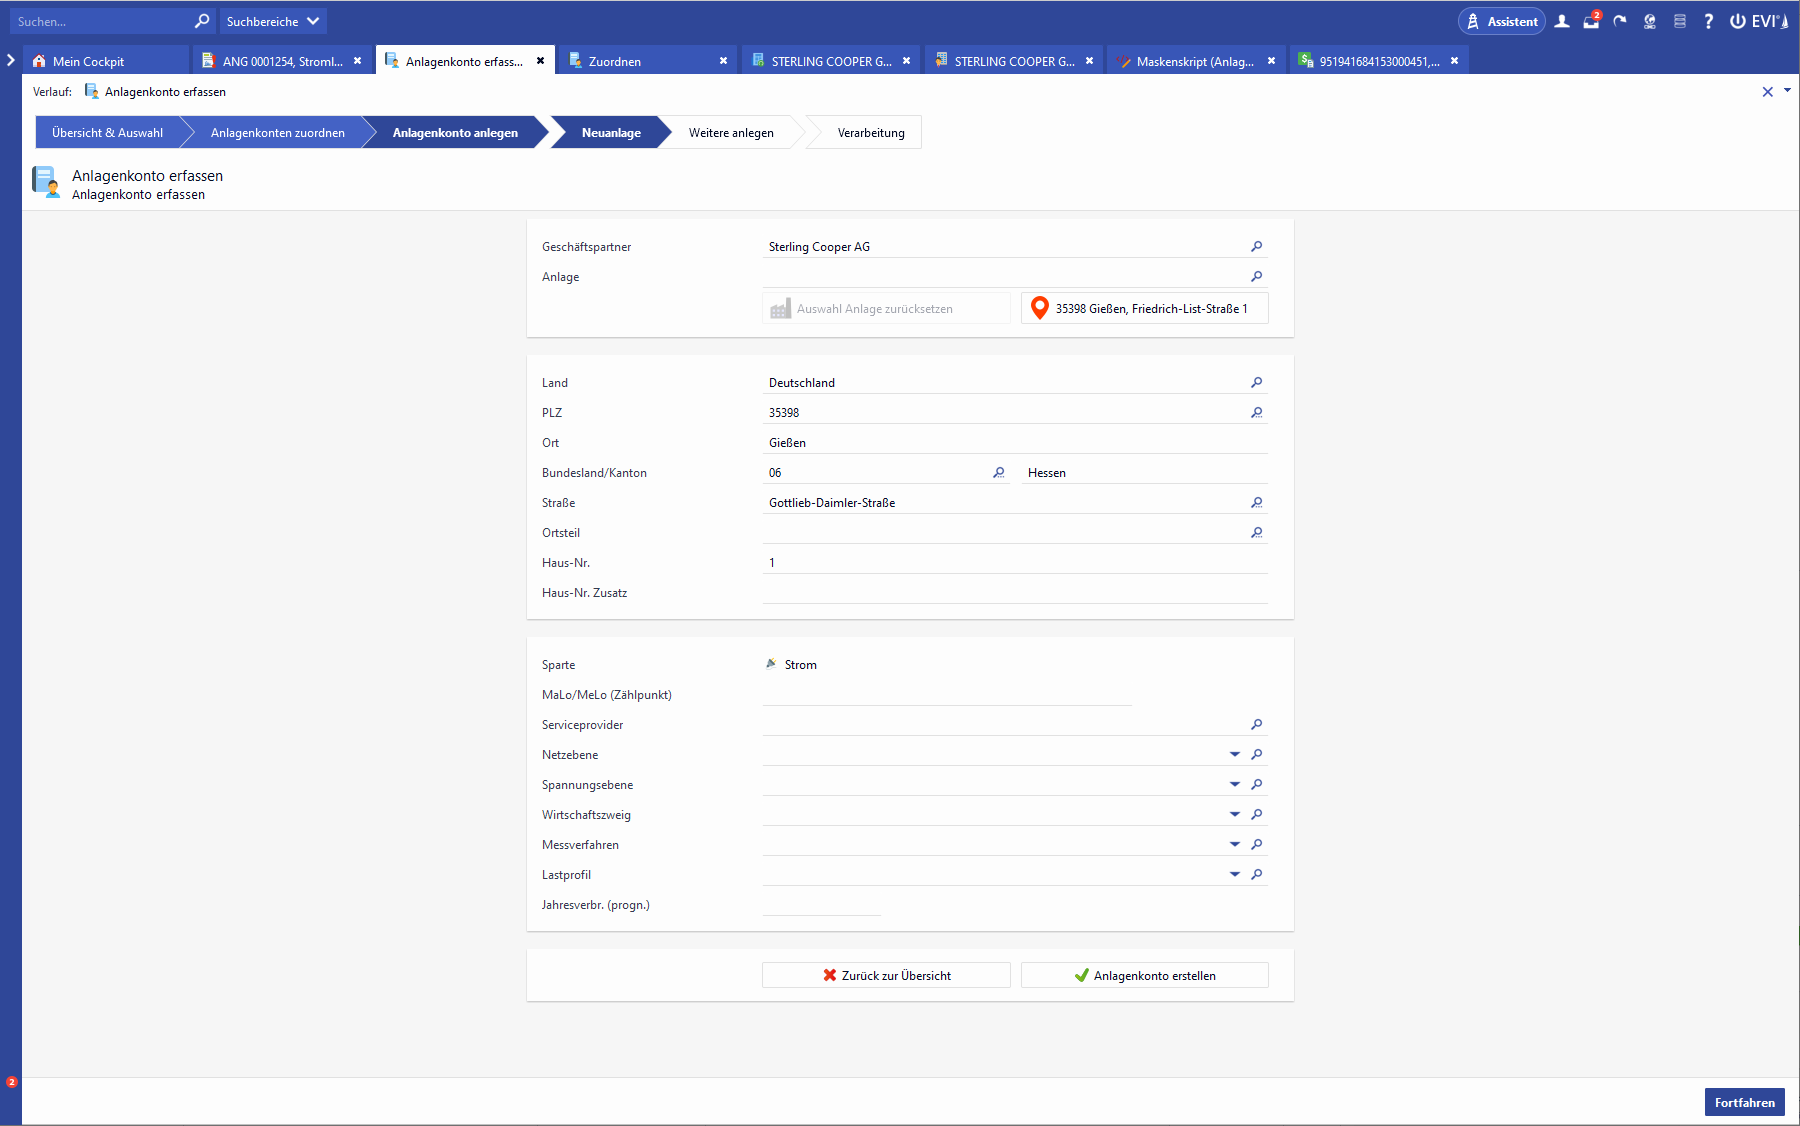Click the database icon in top bar
This screenshot has width=1800, height=1126.
[x=1680, y=21]
